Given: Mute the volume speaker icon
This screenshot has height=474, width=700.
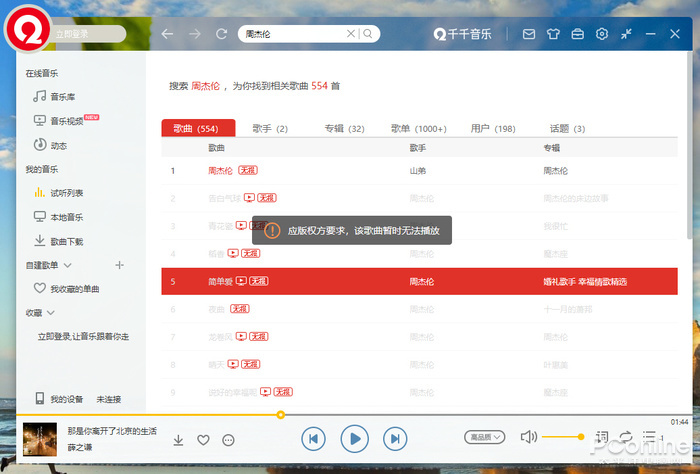Looking at the screenshot, I should click(529, 437).
